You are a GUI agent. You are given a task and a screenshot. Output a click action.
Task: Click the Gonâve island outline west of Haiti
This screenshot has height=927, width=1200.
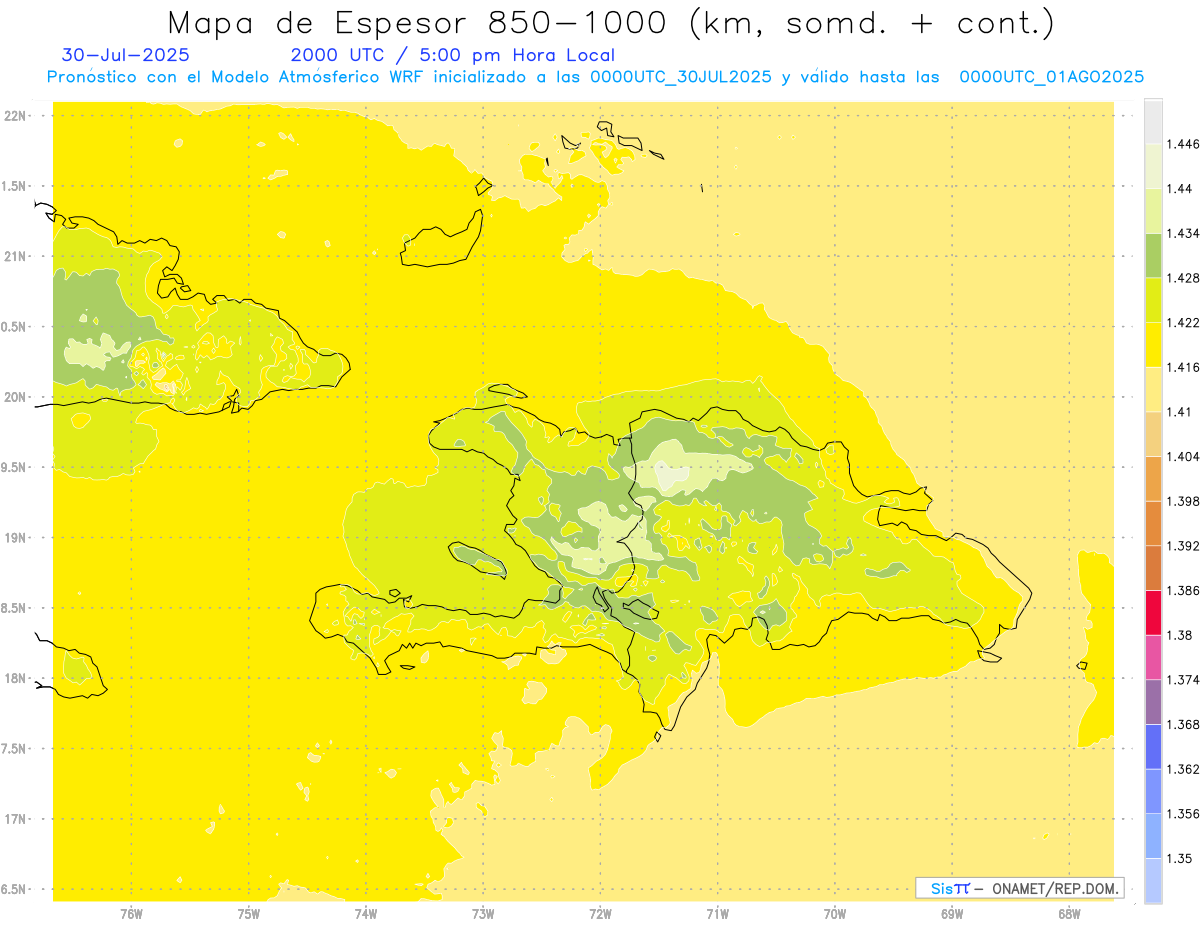coord(477,561)
